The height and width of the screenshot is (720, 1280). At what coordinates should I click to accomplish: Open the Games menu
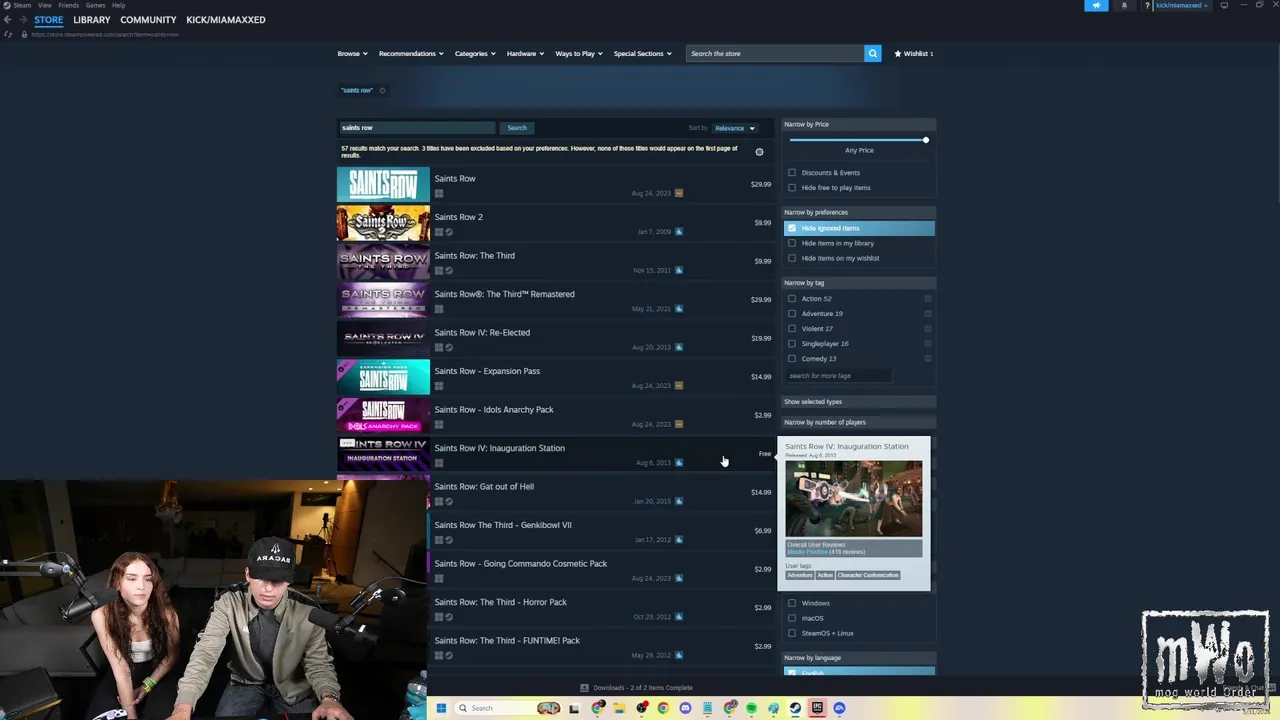point(96,5)
